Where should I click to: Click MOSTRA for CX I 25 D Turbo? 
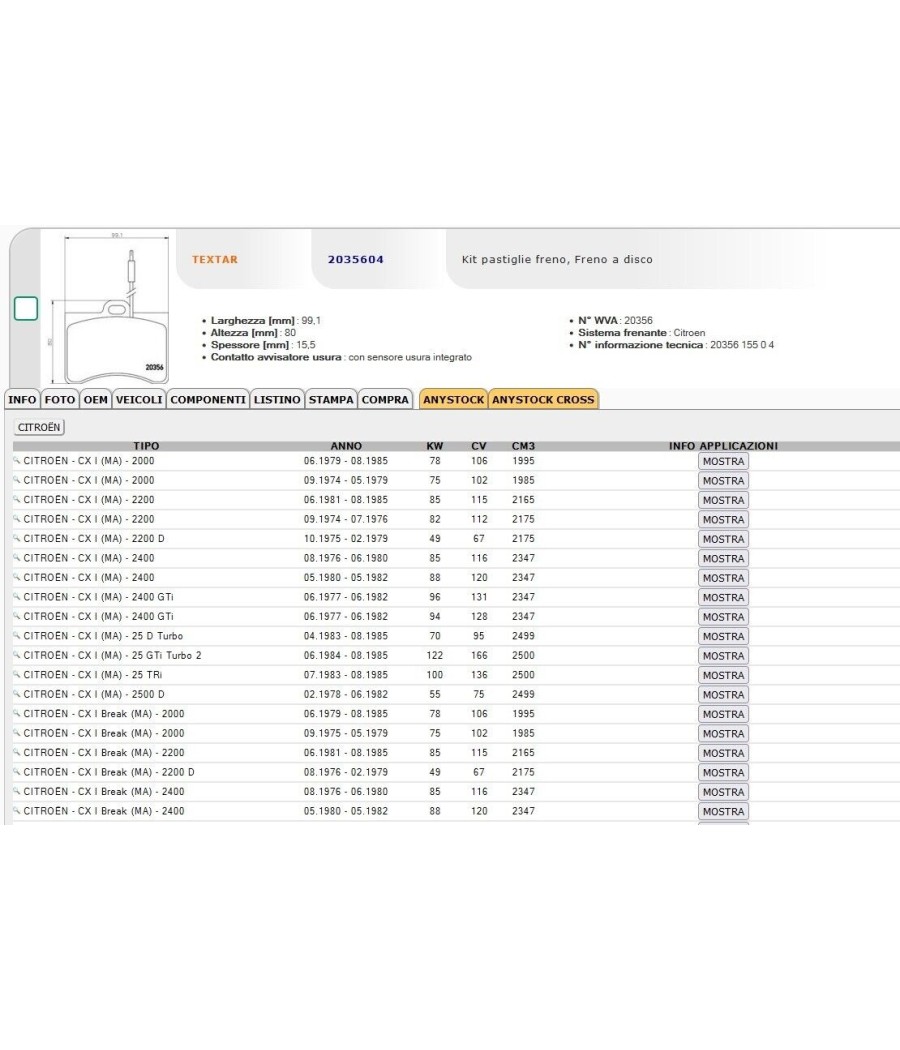point(723,636)
